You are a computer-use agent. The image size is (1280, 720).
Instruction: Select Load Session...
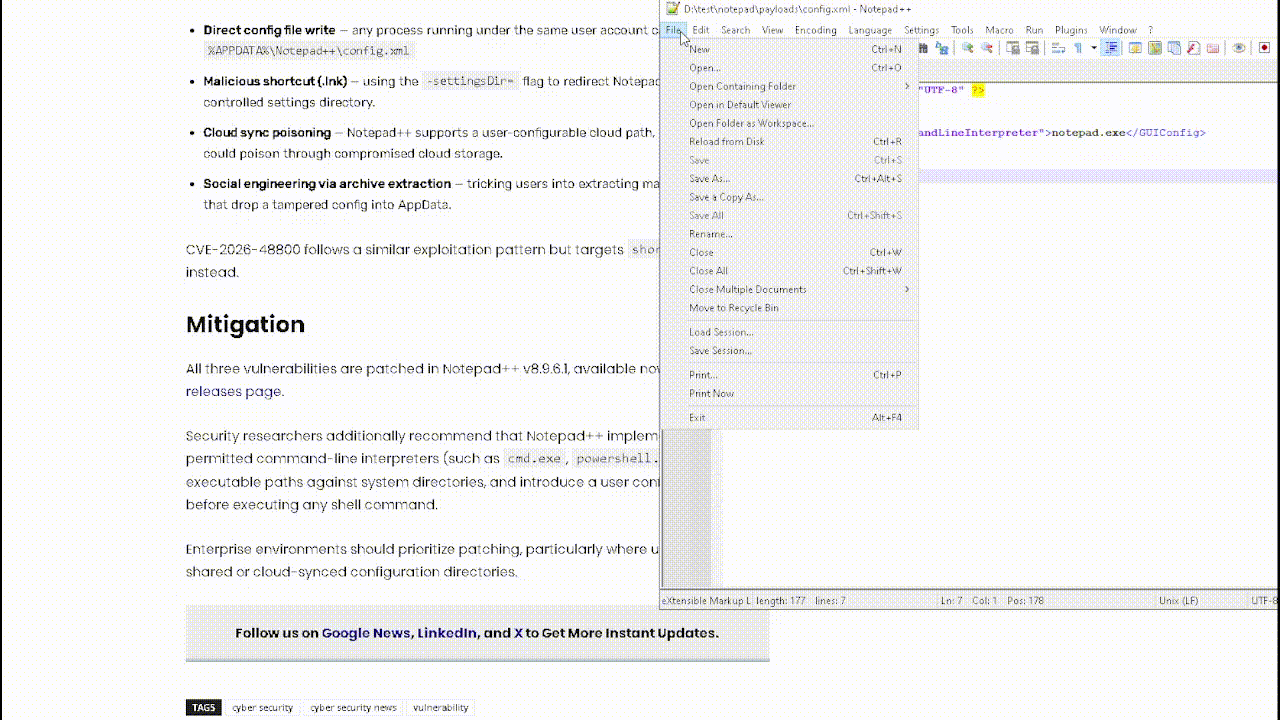(789, 332)
